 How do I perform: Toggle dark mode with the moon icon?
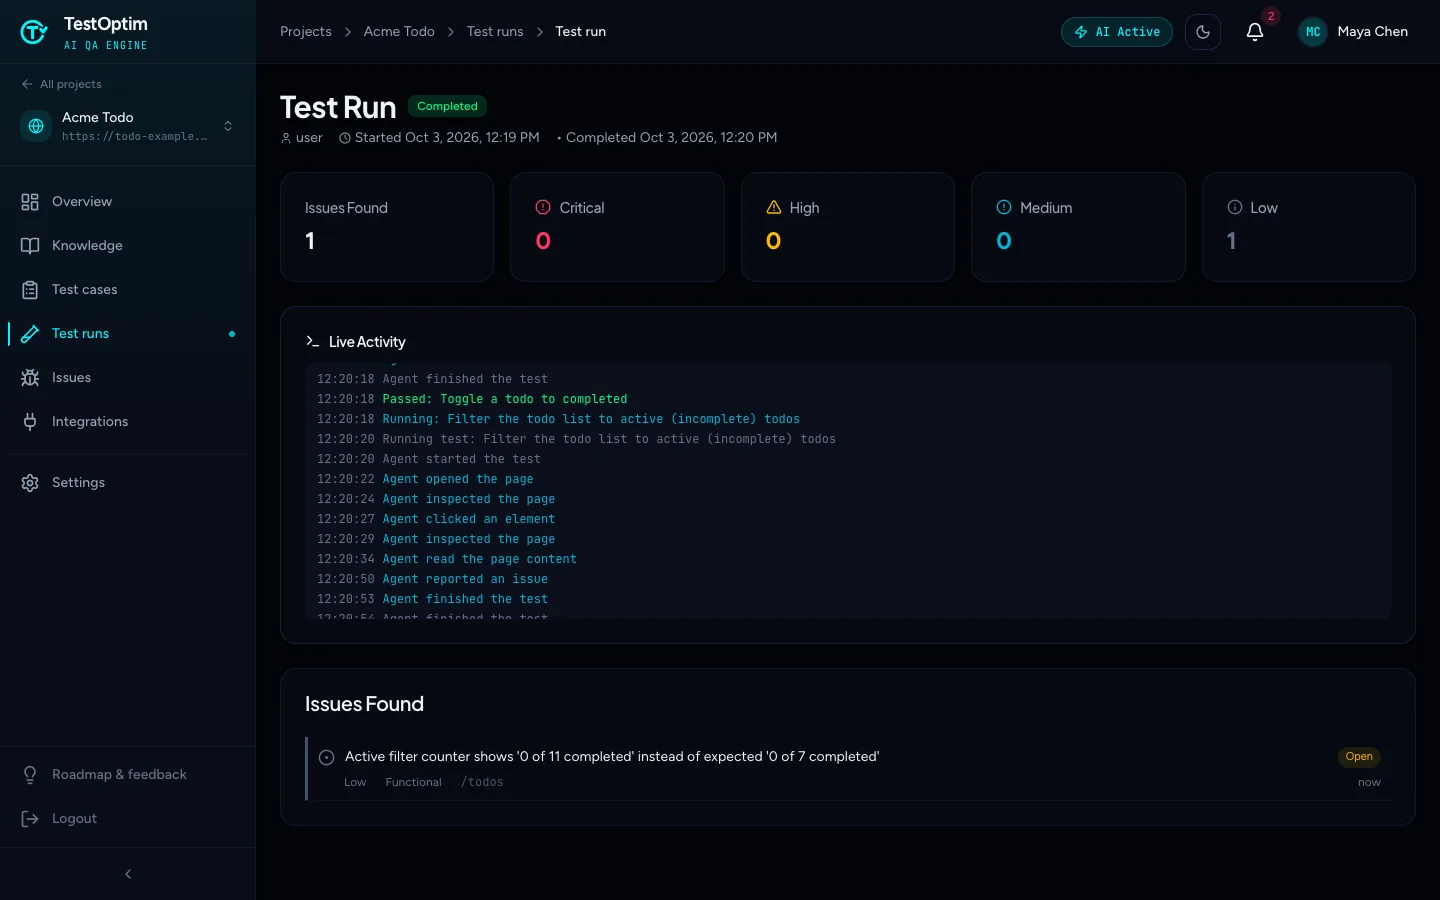pos(1203,32)
